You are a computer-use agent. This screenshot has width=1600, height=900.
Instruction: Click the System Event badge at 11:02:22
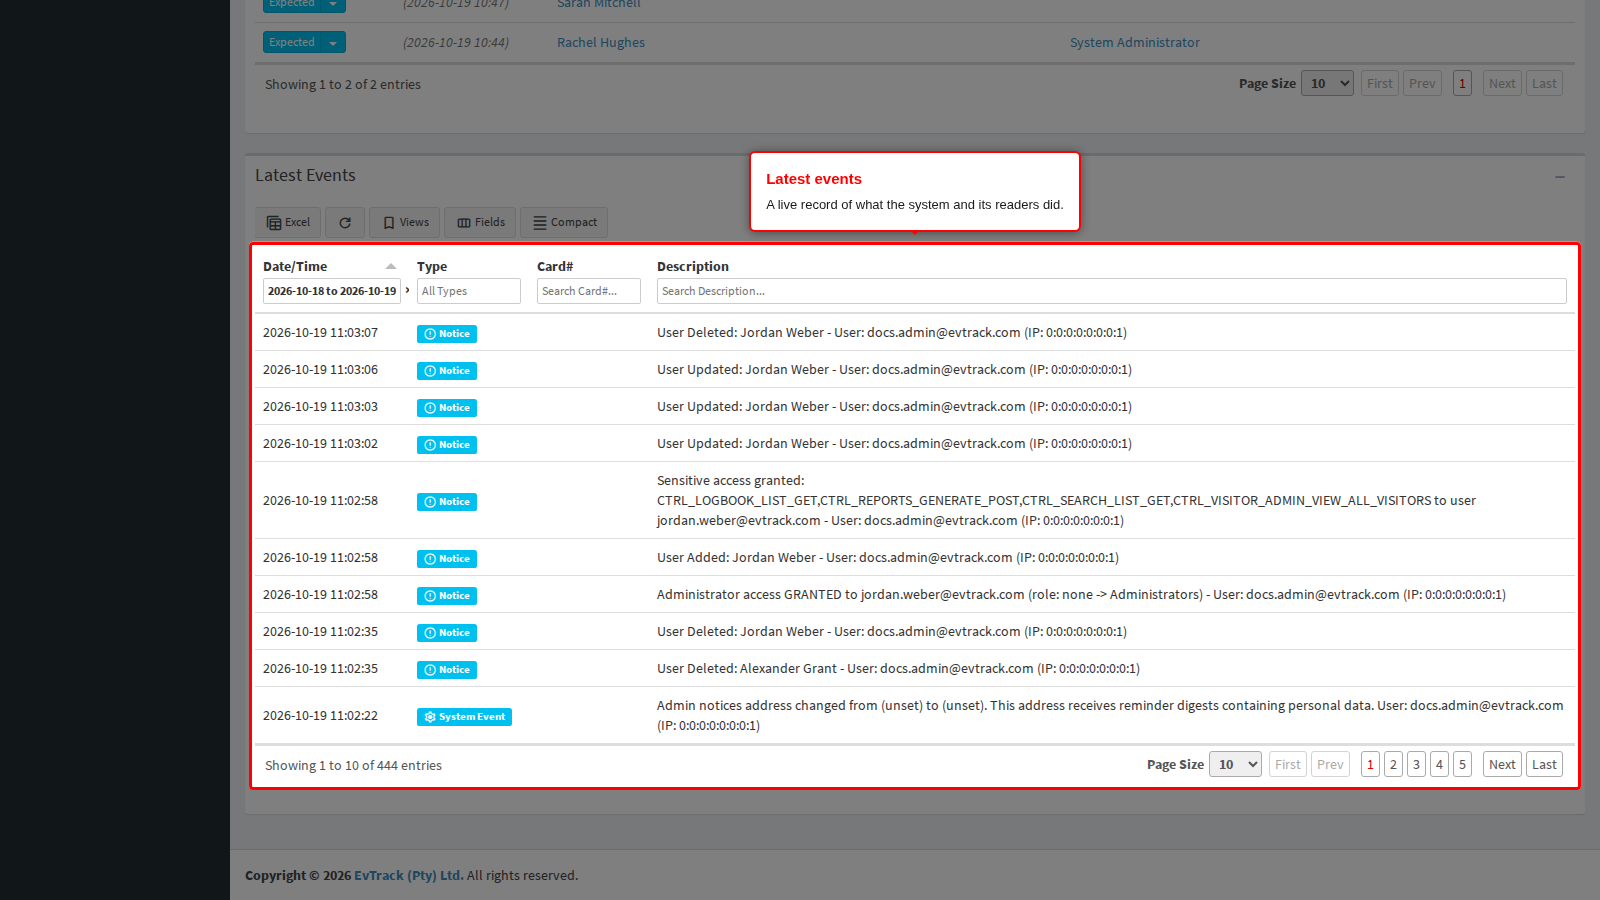pos(464,717)
